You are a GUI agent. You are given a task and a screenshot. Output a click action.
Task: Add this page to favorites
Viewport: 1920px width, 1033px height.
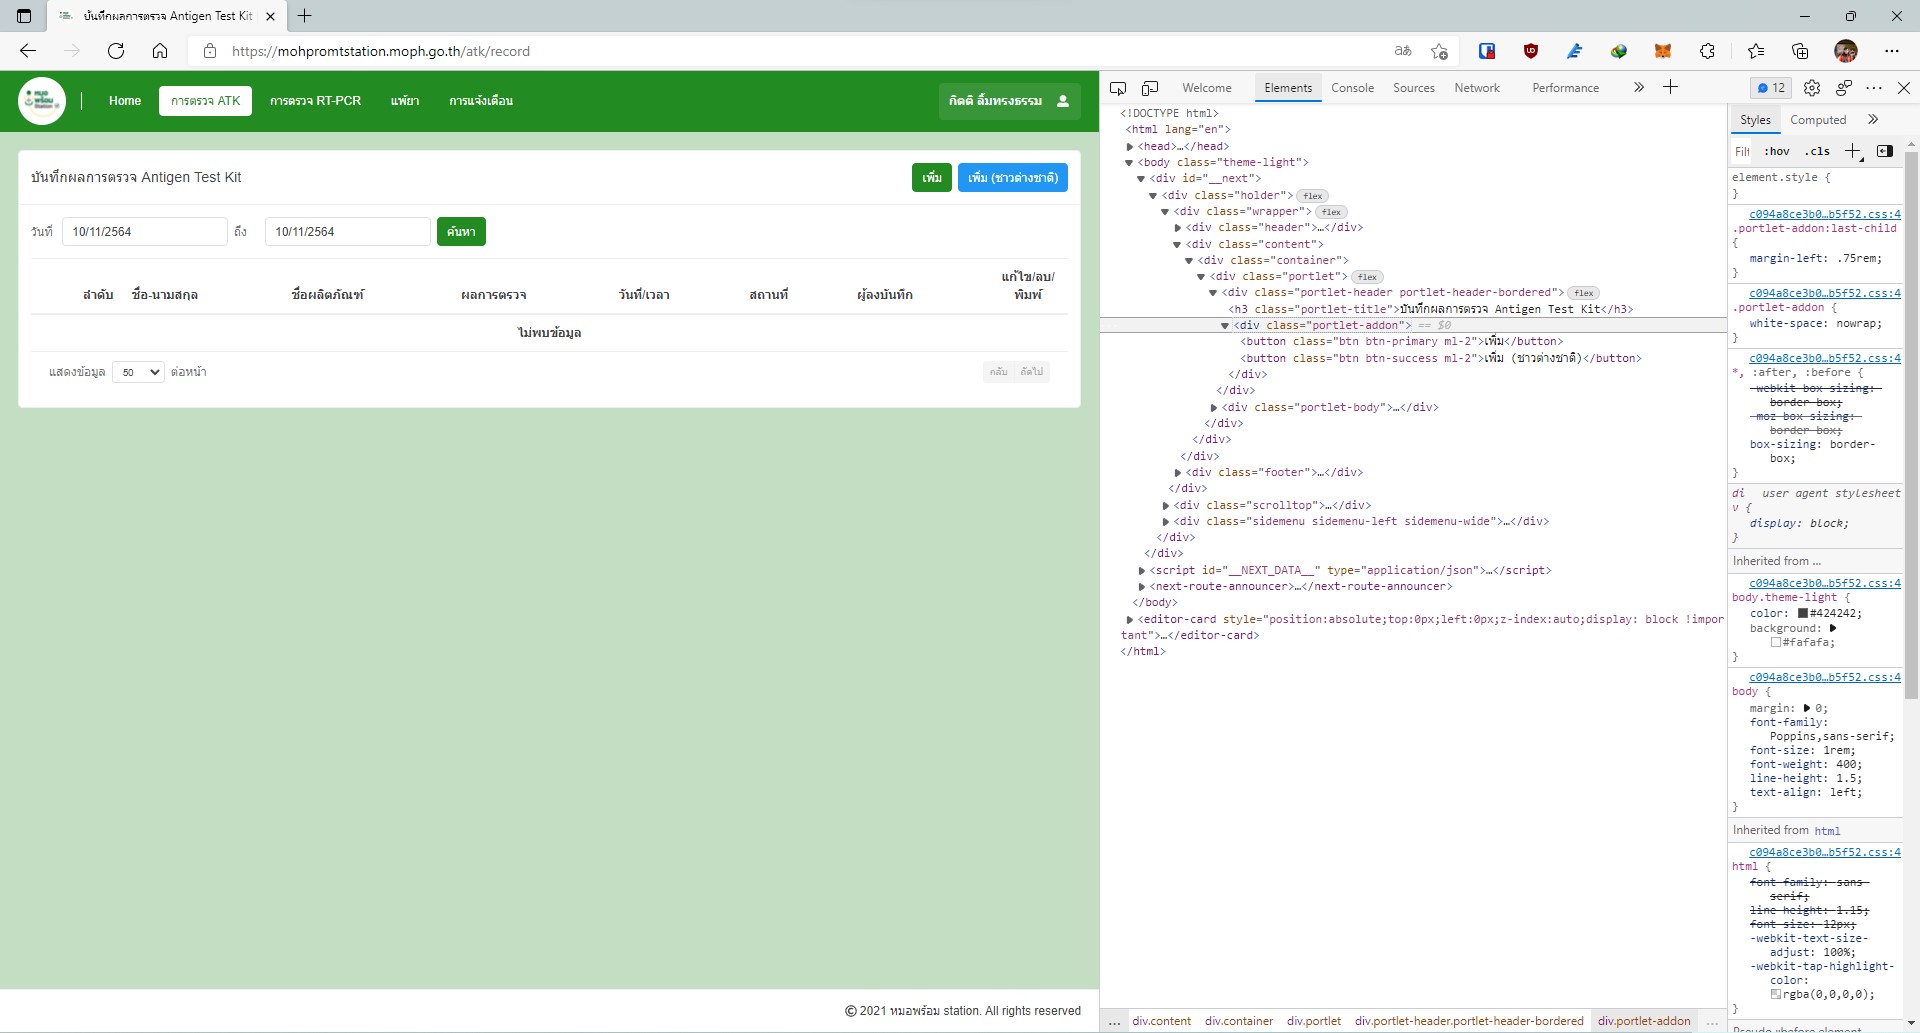tap(1439, 51)
